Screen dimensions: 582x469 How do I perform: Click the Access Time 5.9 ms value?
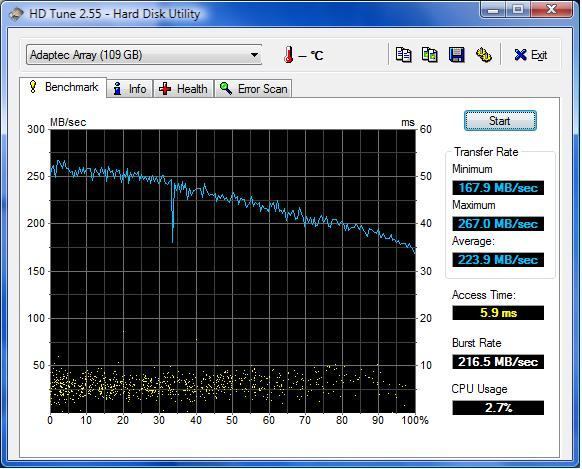(498, 313)
